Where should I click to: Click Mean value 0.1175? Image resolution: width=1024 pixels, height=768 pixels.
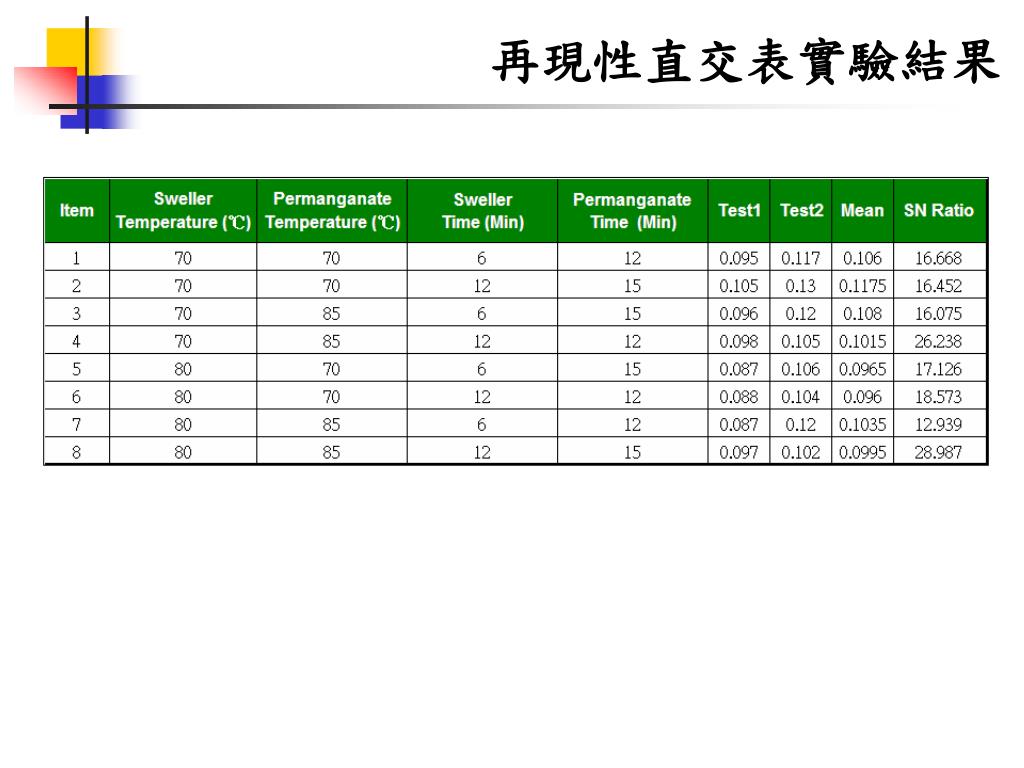[x=863, y=285]
